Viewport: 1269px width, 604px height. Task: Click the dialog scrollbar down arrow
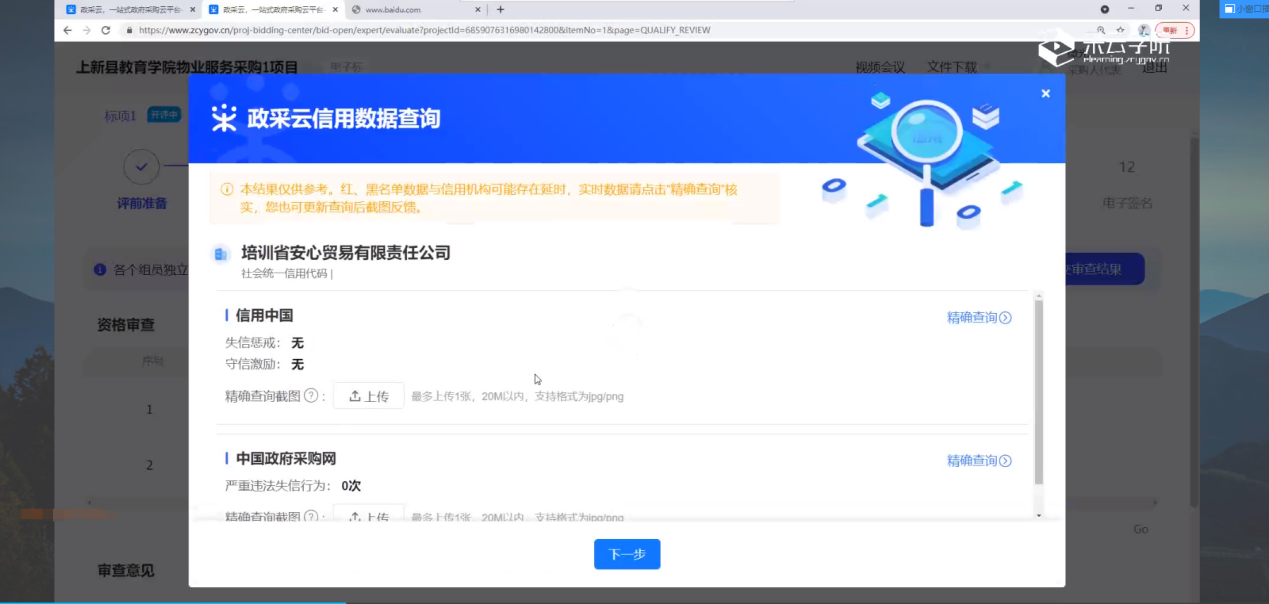click(1038, 516)
